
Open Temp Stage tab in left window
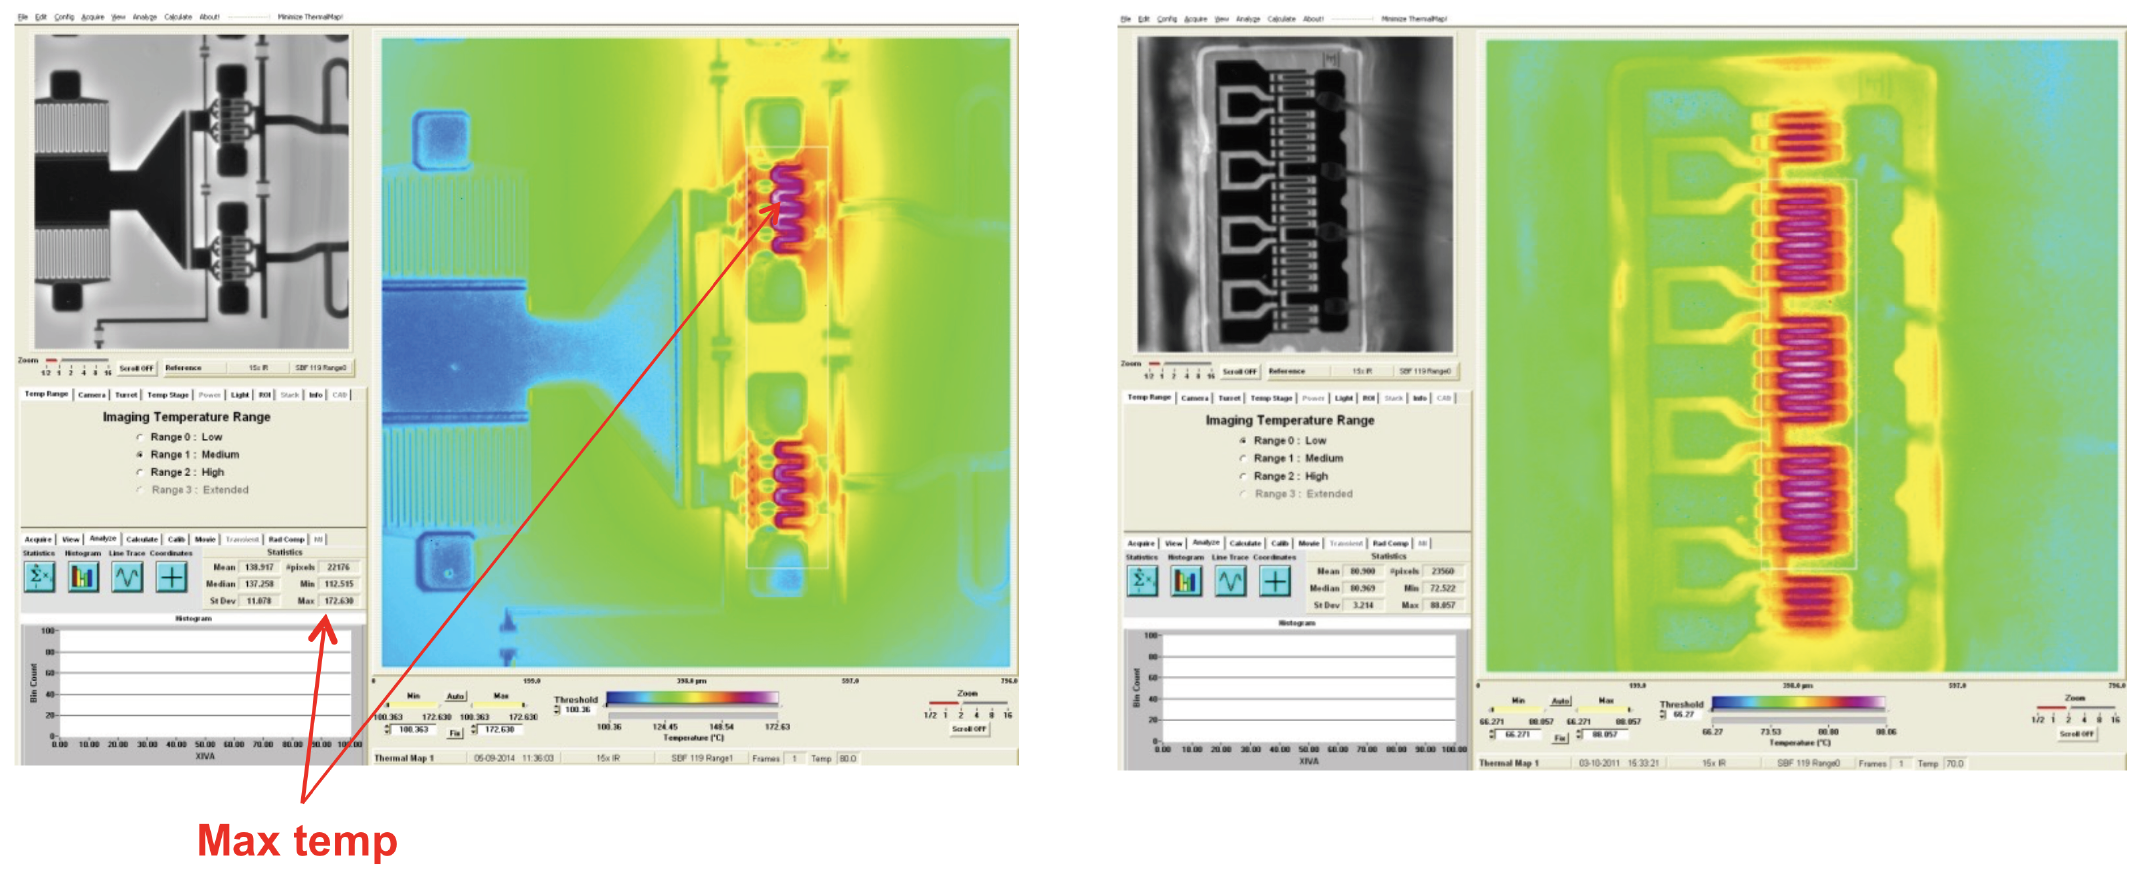click(168, 395)
